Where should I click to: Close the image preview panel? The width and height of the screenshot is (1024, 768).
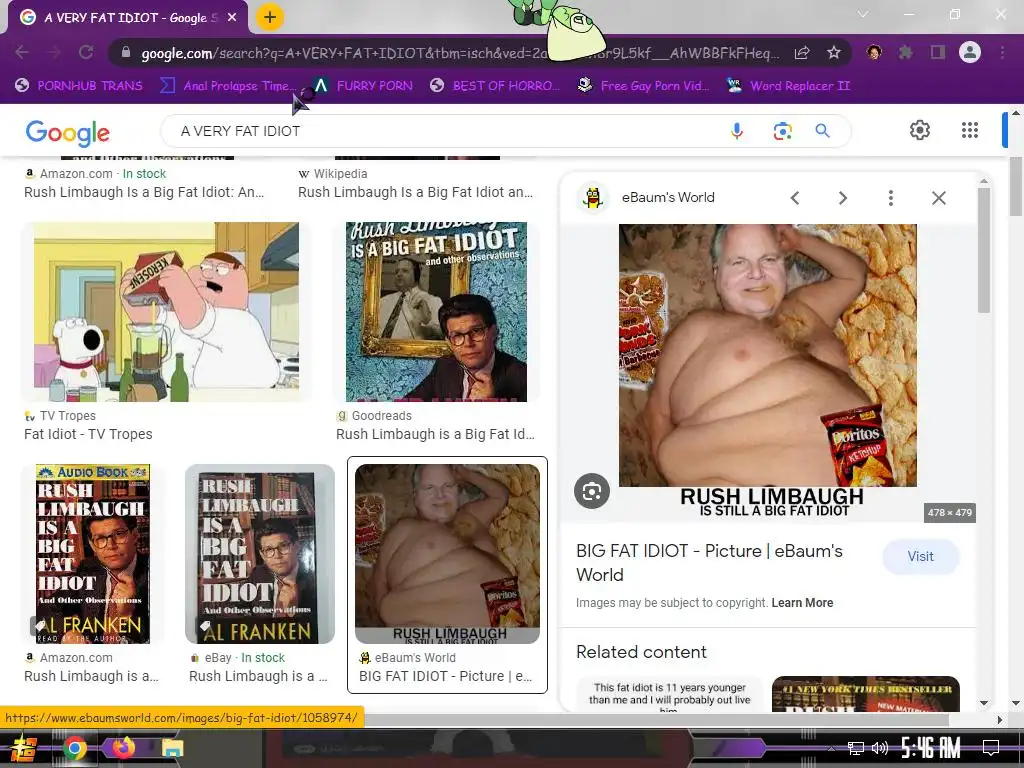pyautogui.click(x=938, y=198)
